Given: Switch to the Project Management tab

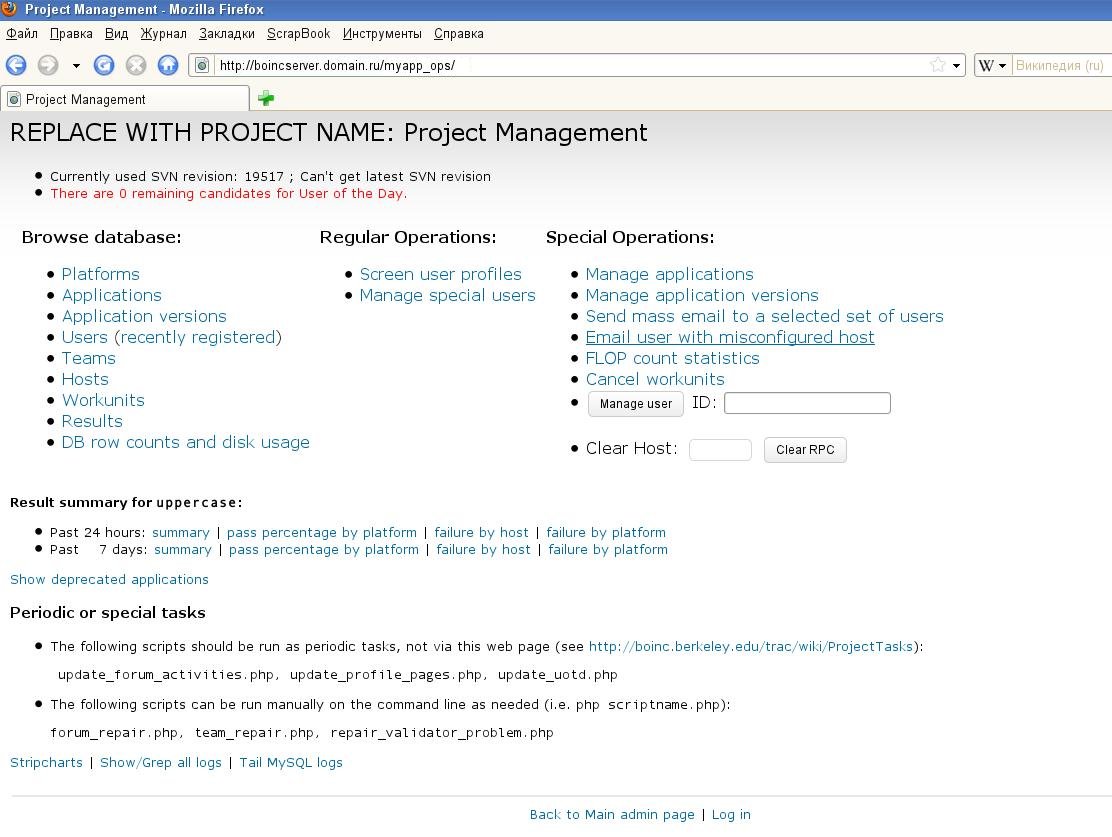Looking at the screenshot, I should (125, 99).
